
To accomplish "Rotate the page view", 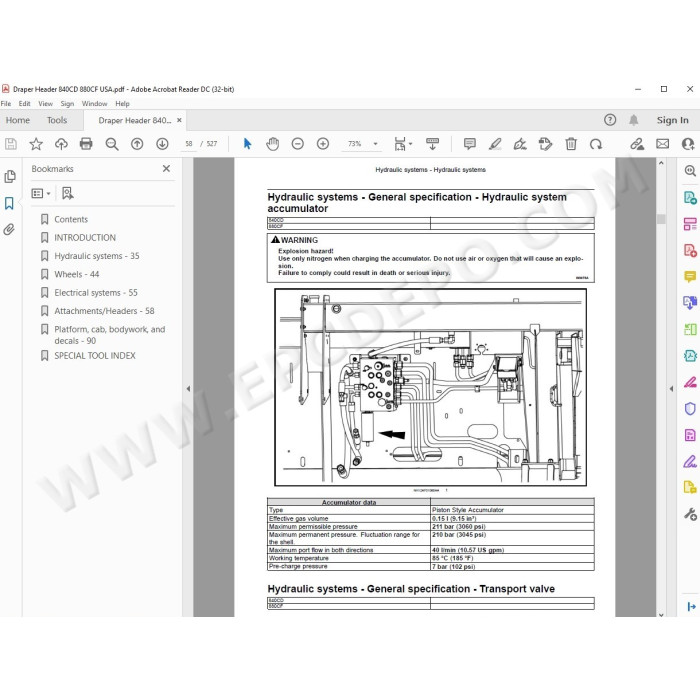I will (x=596, y=144).
